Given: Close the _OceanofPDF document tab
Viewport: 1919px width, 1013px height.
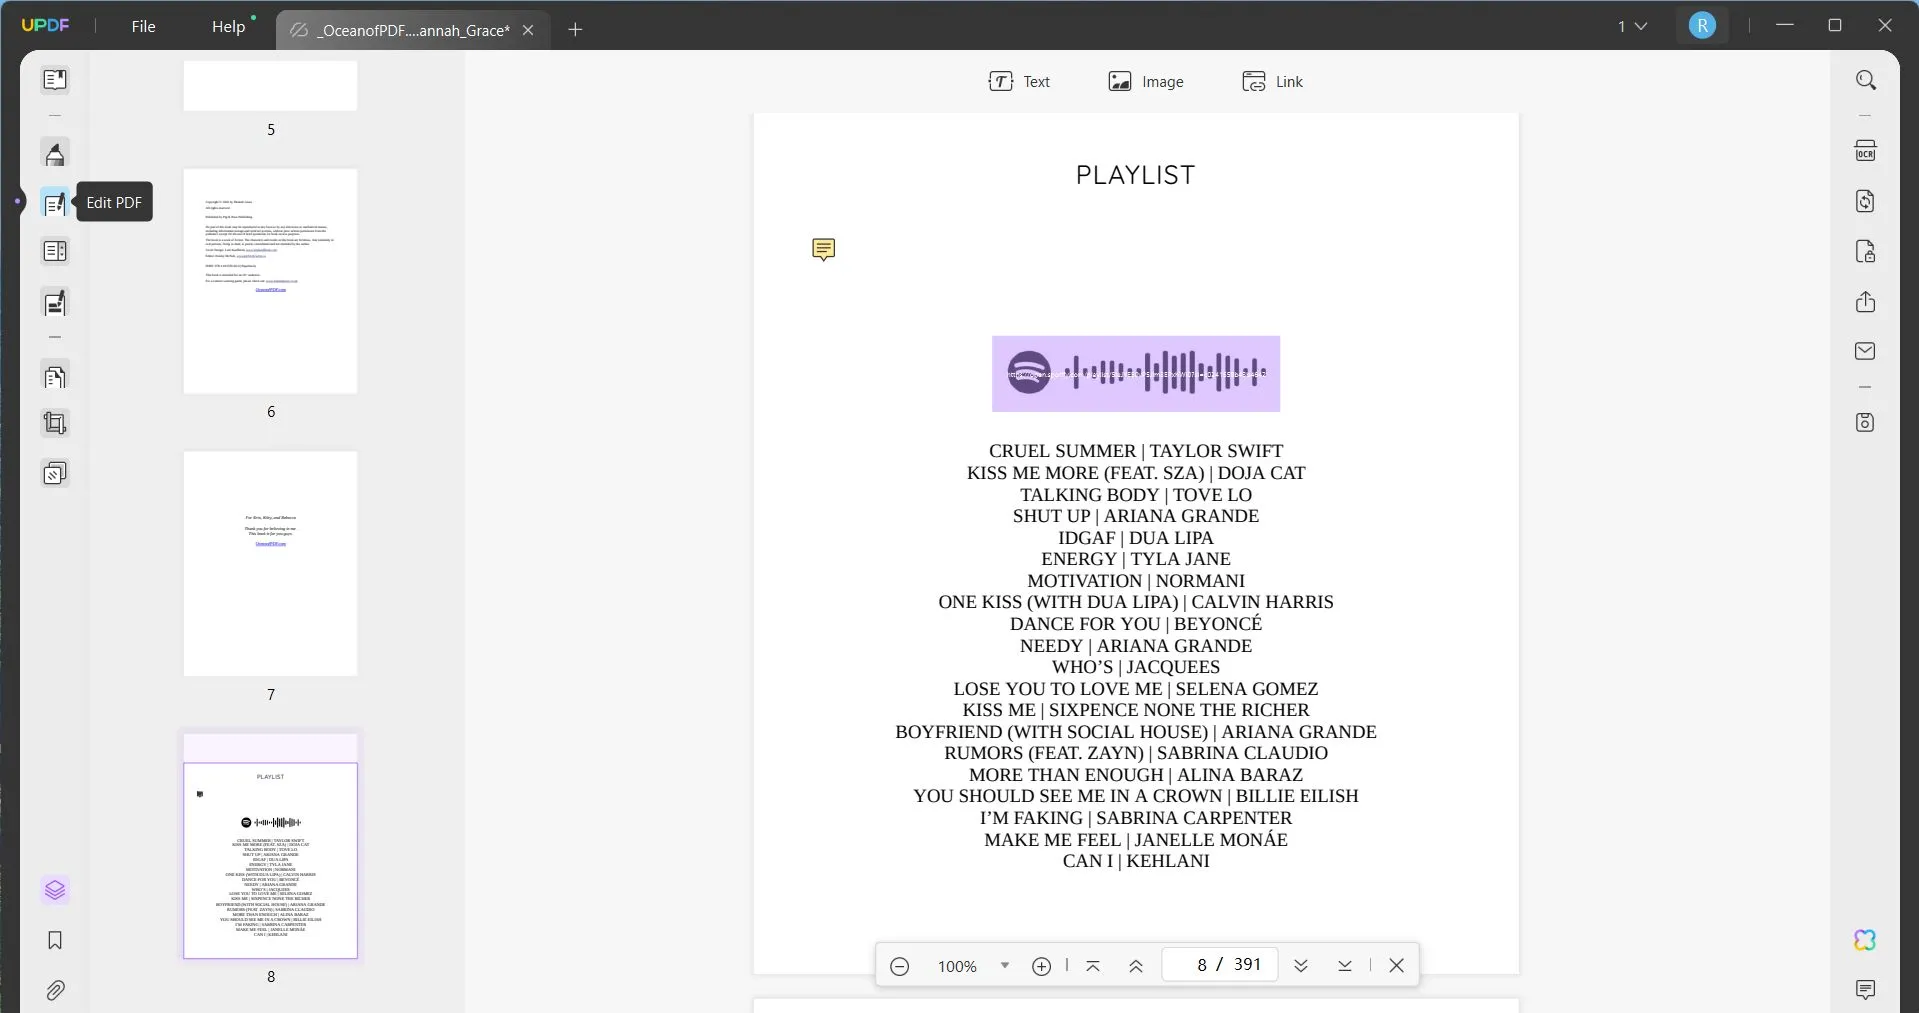Looking at the screenshot, I should (529, 30).
